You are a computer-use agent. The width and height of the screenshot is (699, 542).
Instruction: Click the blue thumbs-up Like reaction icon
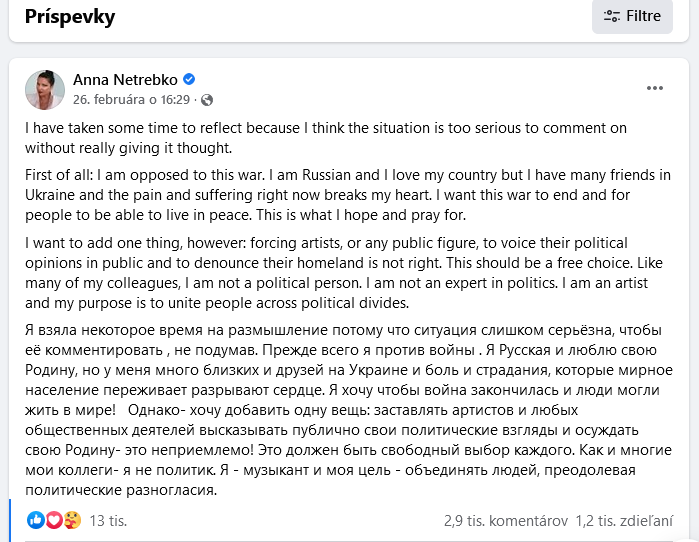[x=36, y=520]
